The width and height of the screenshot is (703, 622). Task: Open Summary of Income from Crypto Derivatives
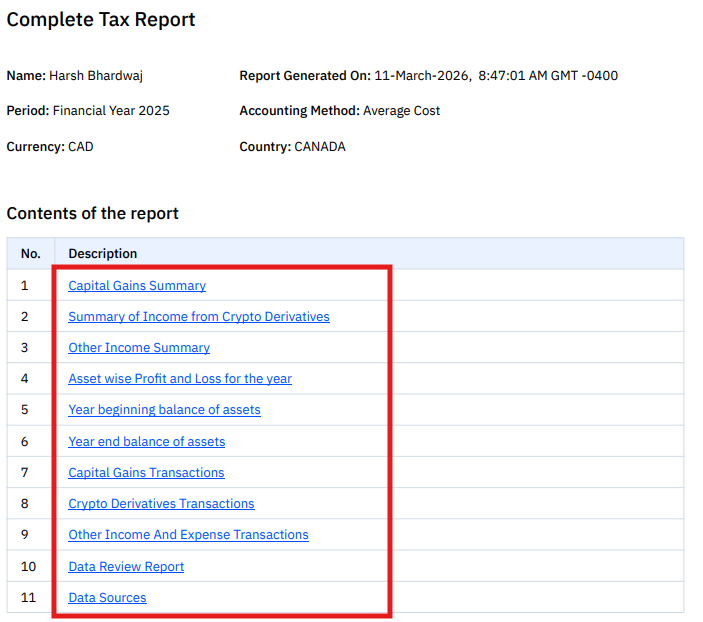coord(199,317)
